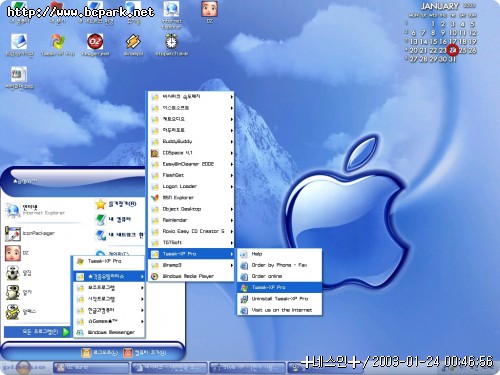Click the Internet Explorer icon in Start menu
Screen dimensions: 500x375
13,211
